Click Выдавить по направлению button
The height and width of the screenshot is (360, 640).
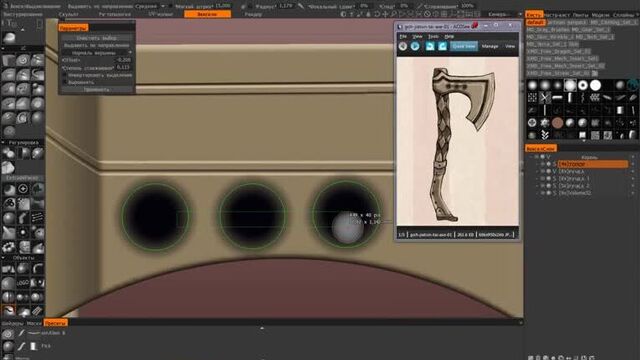[x=96, y=45]
